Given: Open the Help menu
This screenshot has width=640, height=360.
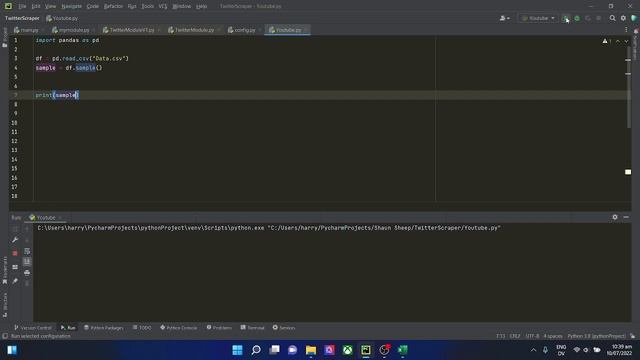Looking at the screenshot, I should point(201,6).
